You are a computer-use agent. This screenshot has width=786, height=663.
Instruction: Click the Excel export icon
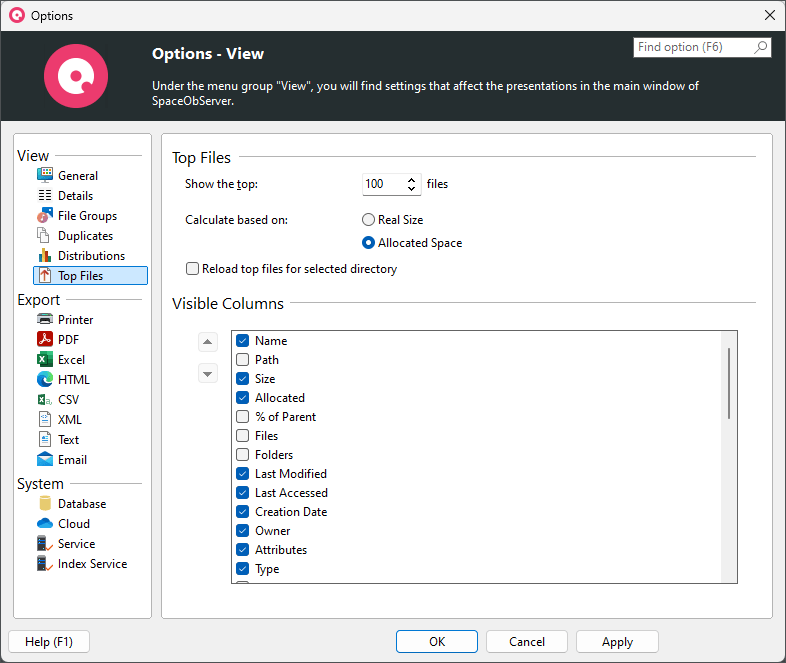(44, 360)
